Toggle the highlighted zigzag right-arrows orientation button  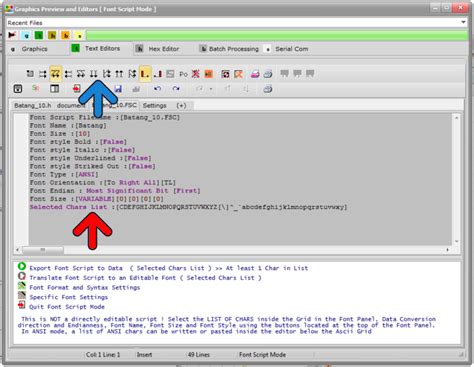tap(56, 74)
